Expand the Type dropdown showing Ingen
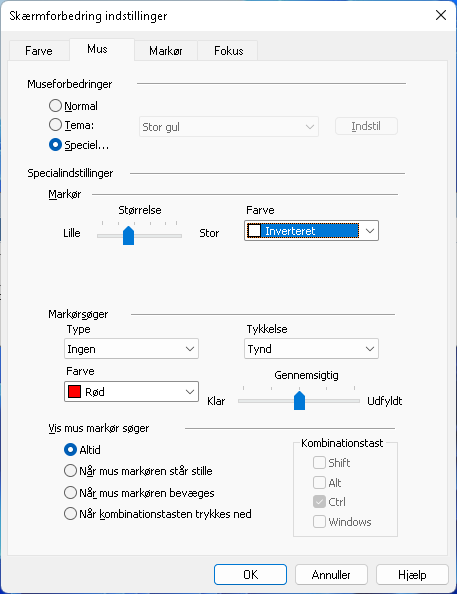The height and width of the screenshot is (594, 457). (x=131, y=349)
